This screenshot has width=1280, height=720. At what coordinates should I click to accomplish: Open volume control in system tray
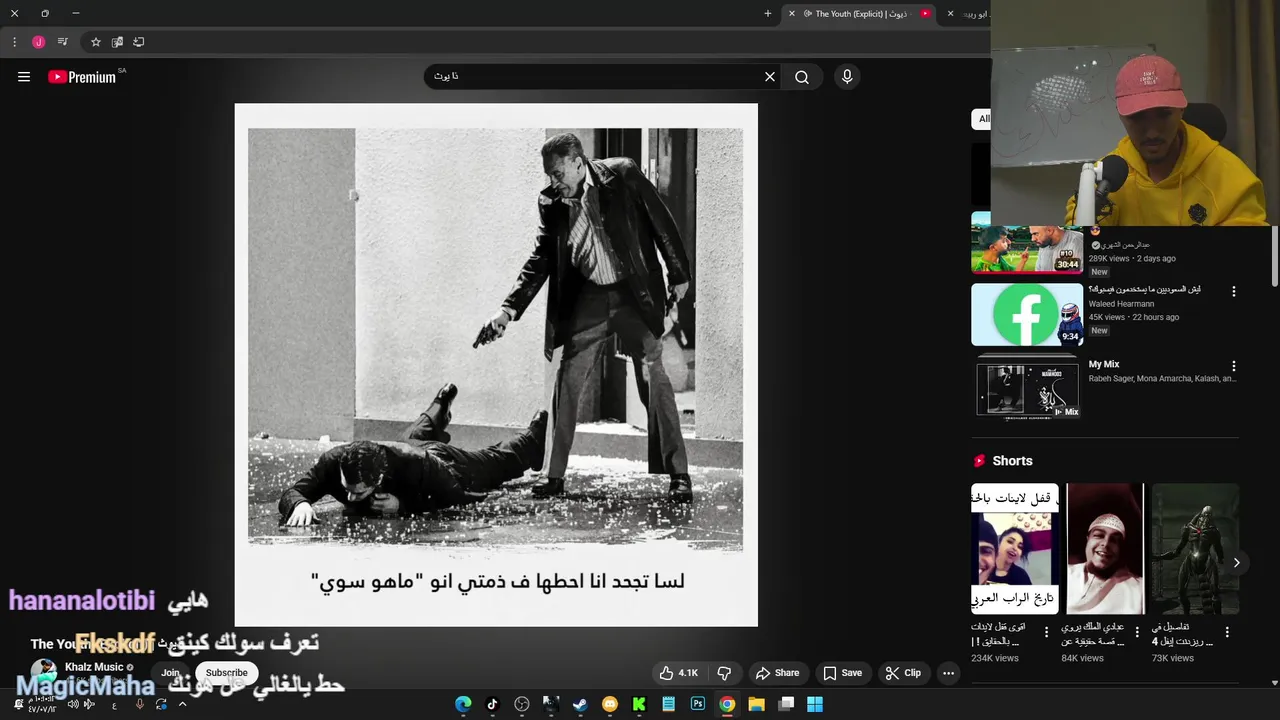(x=73, y=704)
